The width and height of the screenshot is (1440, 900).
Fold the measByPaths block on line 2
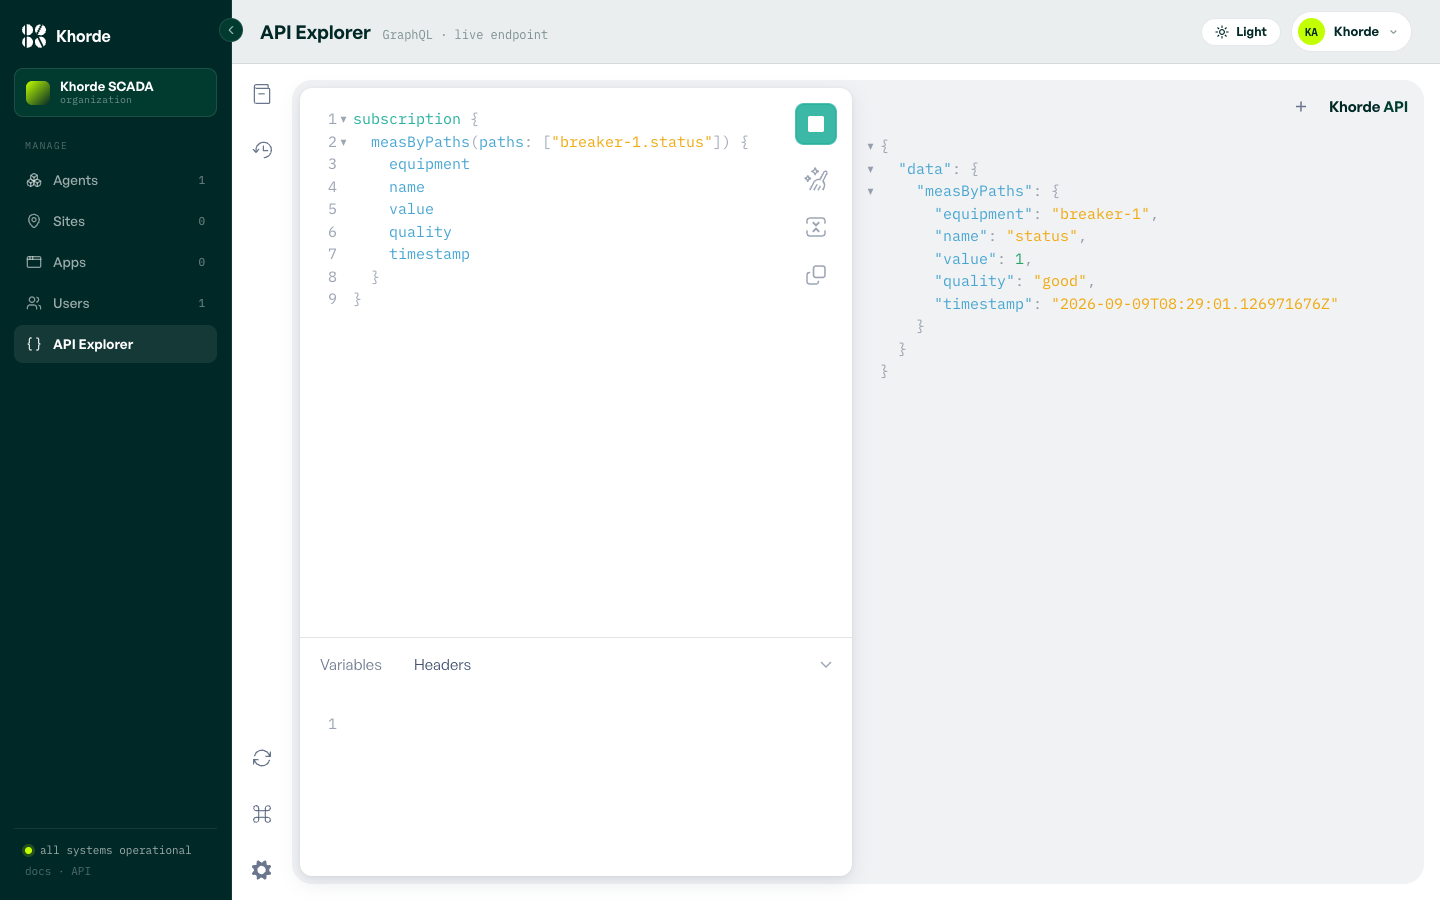(x=343, y=142)
